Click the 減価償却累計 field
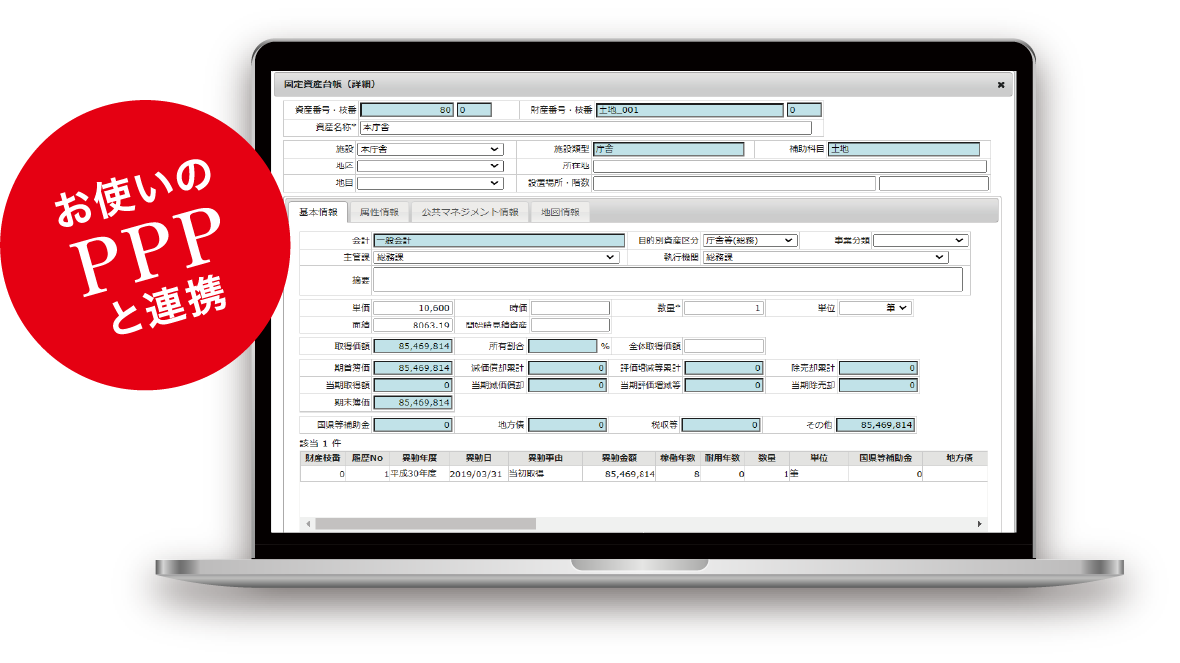1180x663 pixels. pyautogui.click(x=567, y=368)
